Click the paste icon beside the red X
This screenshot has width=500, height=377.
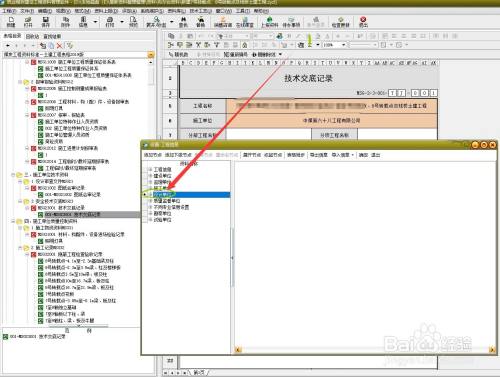[51, 45]
